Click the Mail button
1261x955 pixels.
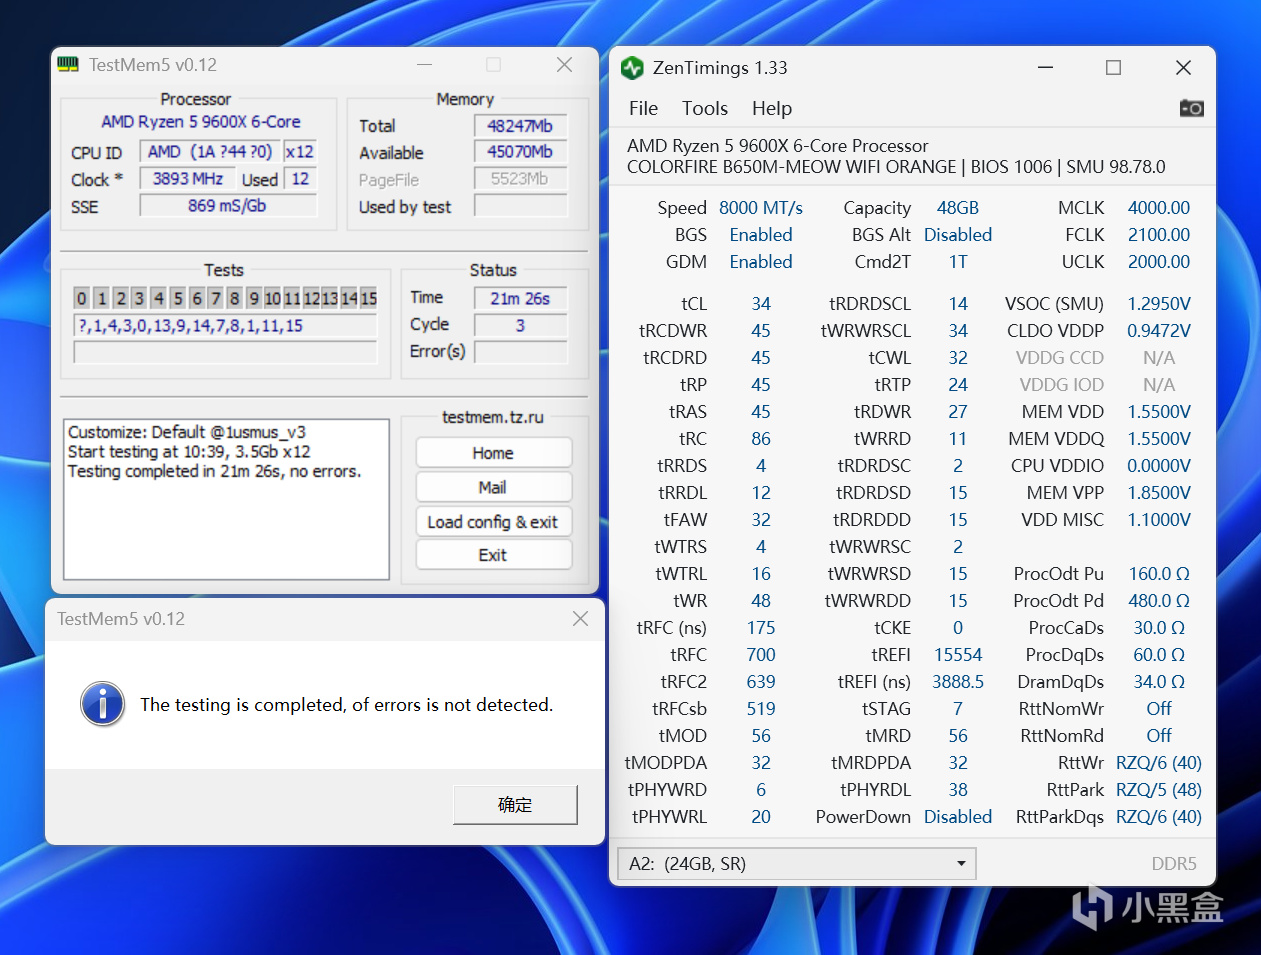click(493, 487)
